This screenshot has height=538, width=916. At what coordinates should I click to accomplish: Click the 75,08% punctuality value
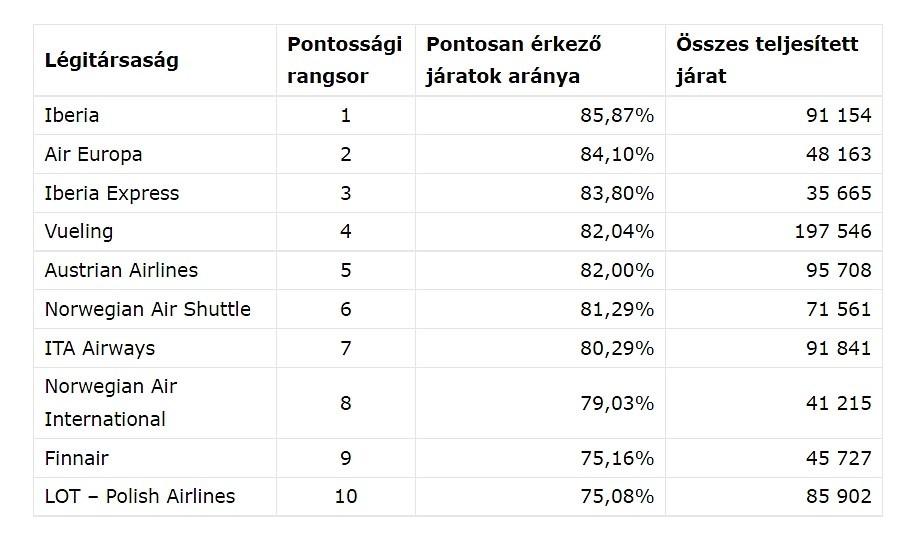[x=617, y=496]
